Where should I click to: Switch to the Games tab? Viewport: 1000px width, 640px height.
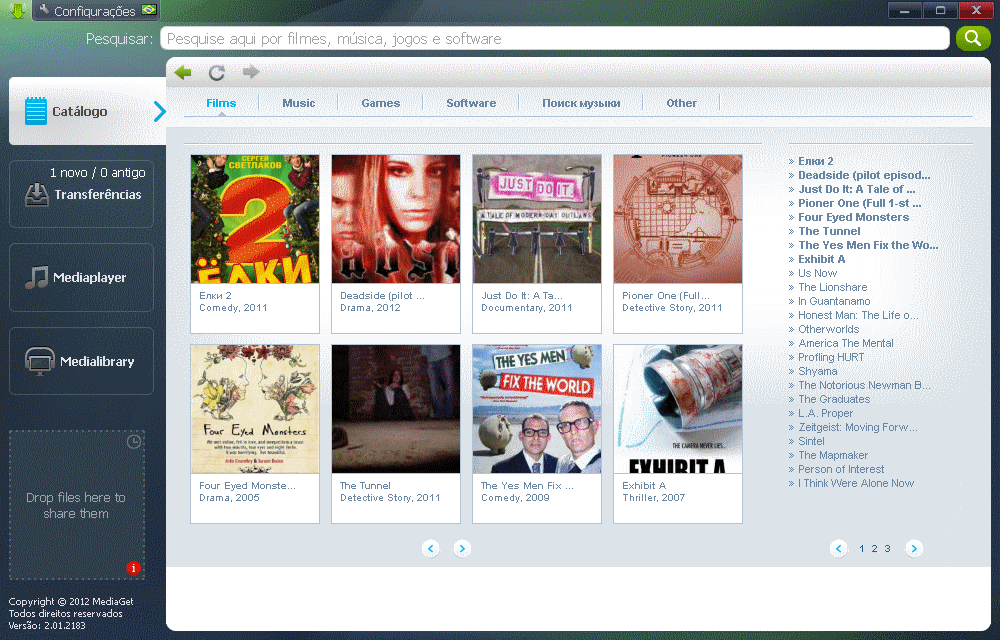380,103
